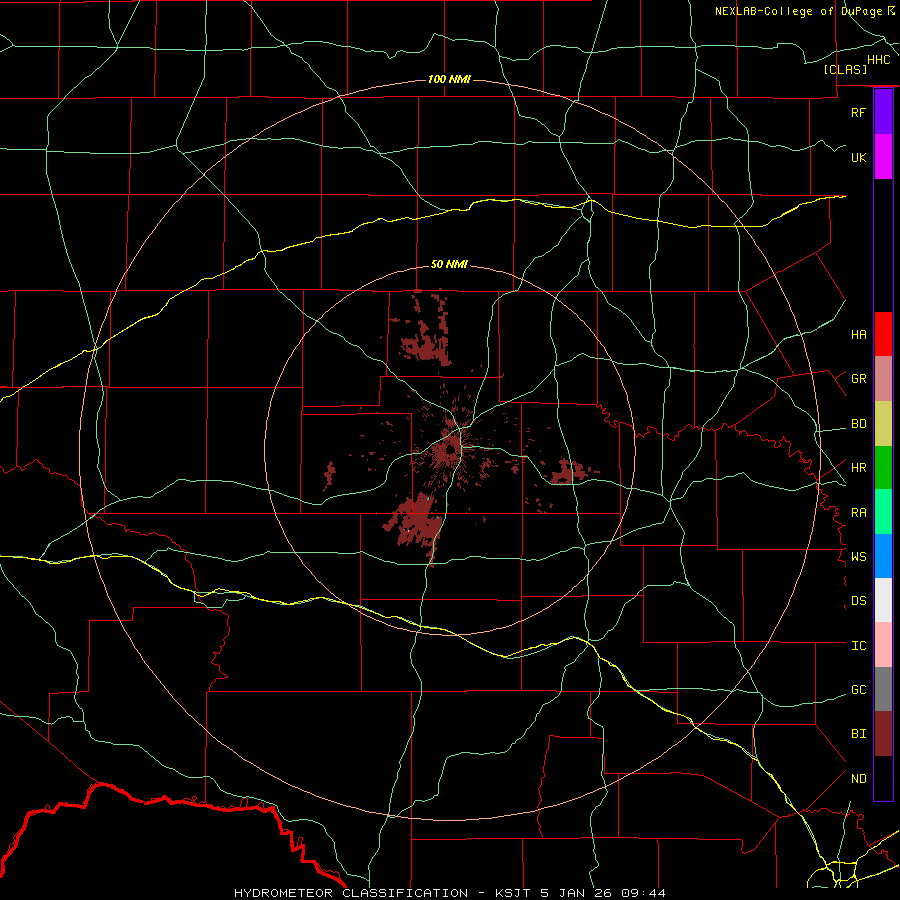Click the blue WS wet snow swatch
The width and height of the screenshot is (900, 900).
(x=883, y=556)
